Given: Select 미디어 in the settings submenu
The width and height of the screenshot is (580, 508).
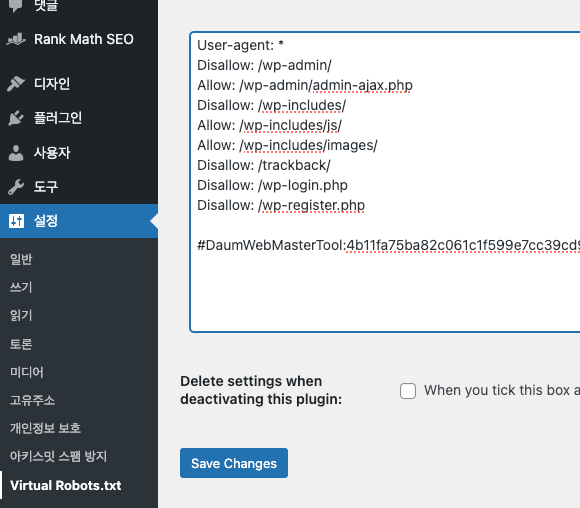Looking at the screenshot, I should click(x=27, y=372).
